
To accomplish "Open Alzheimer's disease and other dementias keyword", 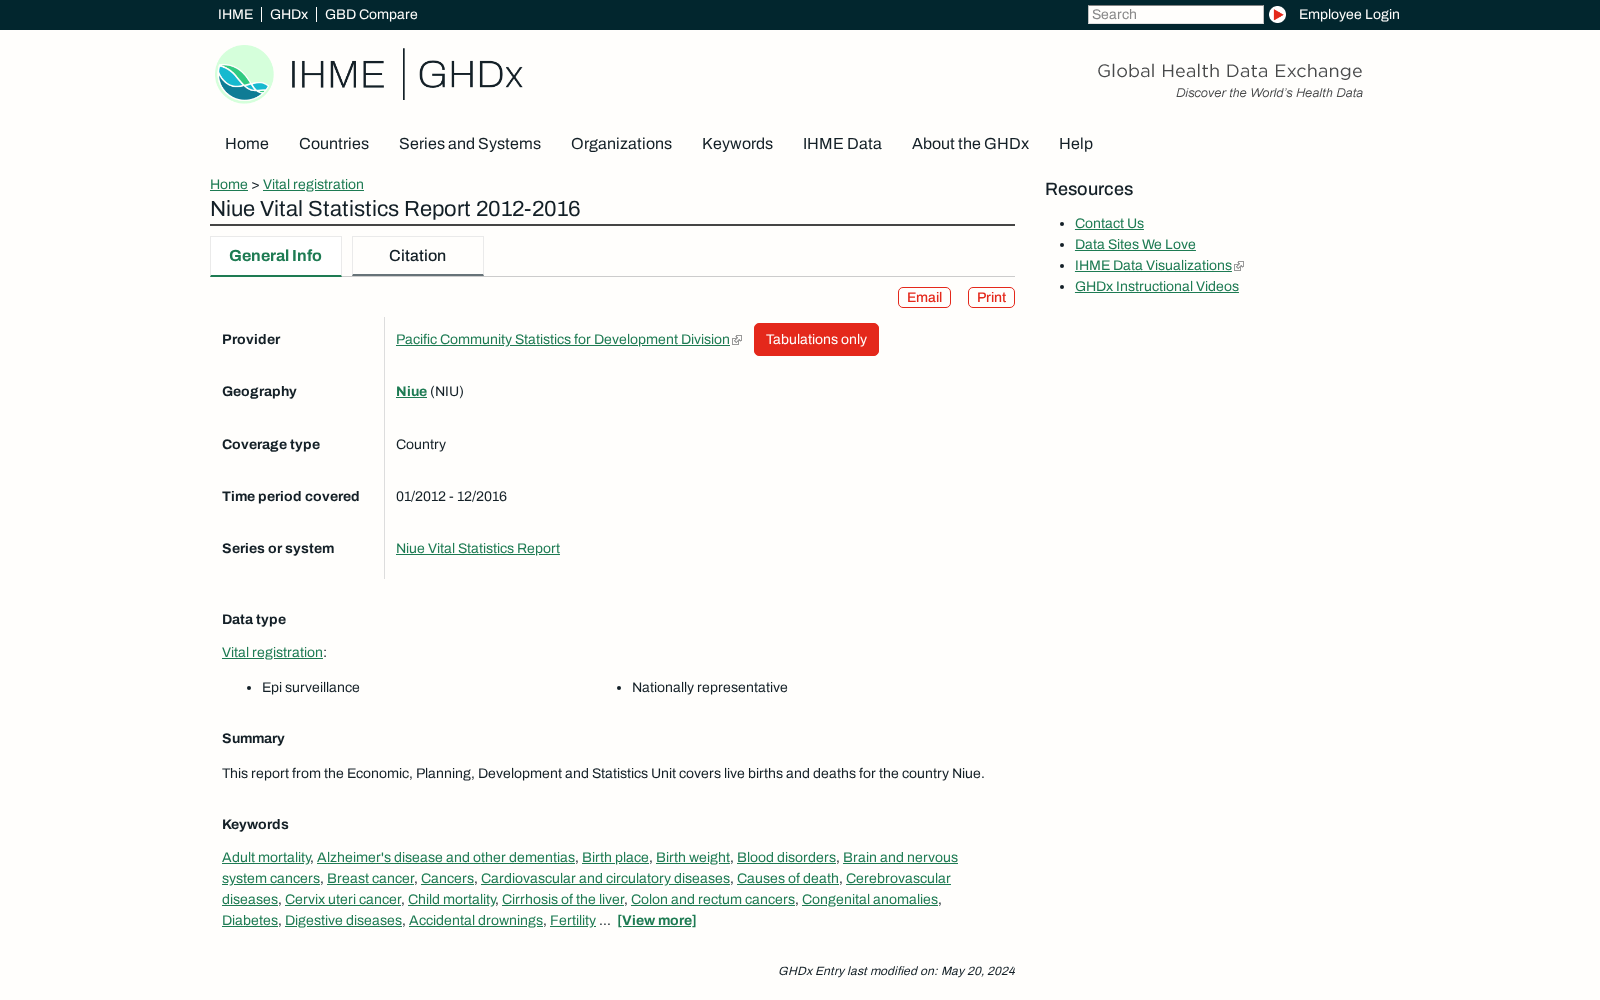I will point(446,857).
